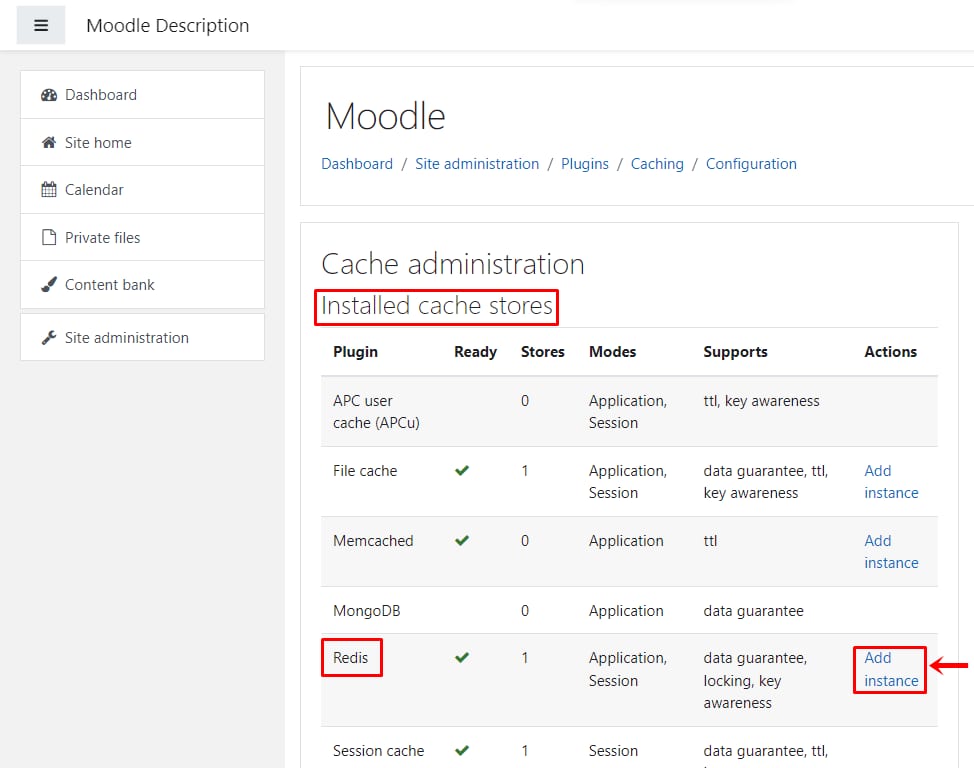Click the green check for Redis

462,657
